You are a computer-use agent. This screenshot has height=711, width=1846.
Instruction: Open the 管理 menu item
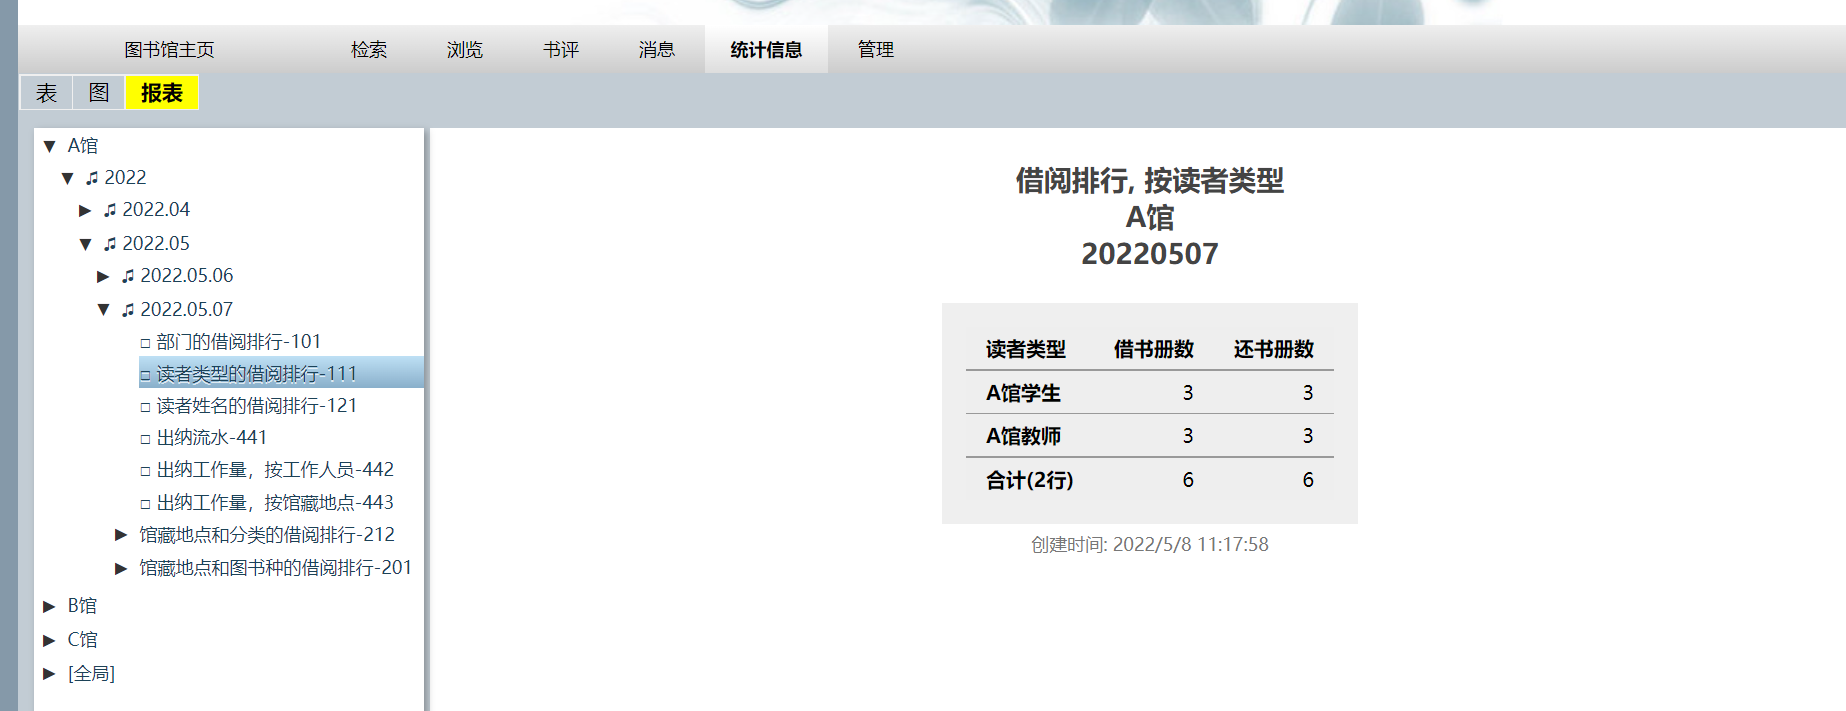[876, 50]
